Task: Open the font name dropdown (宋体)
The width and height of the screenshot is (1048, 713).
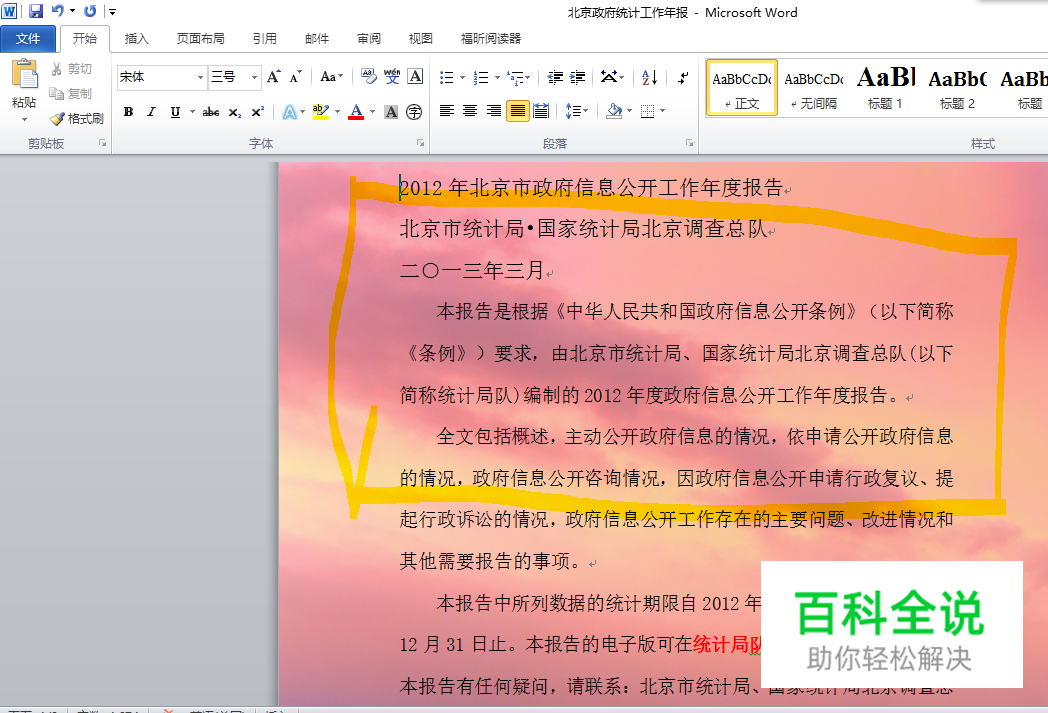Action: point(200,78)
